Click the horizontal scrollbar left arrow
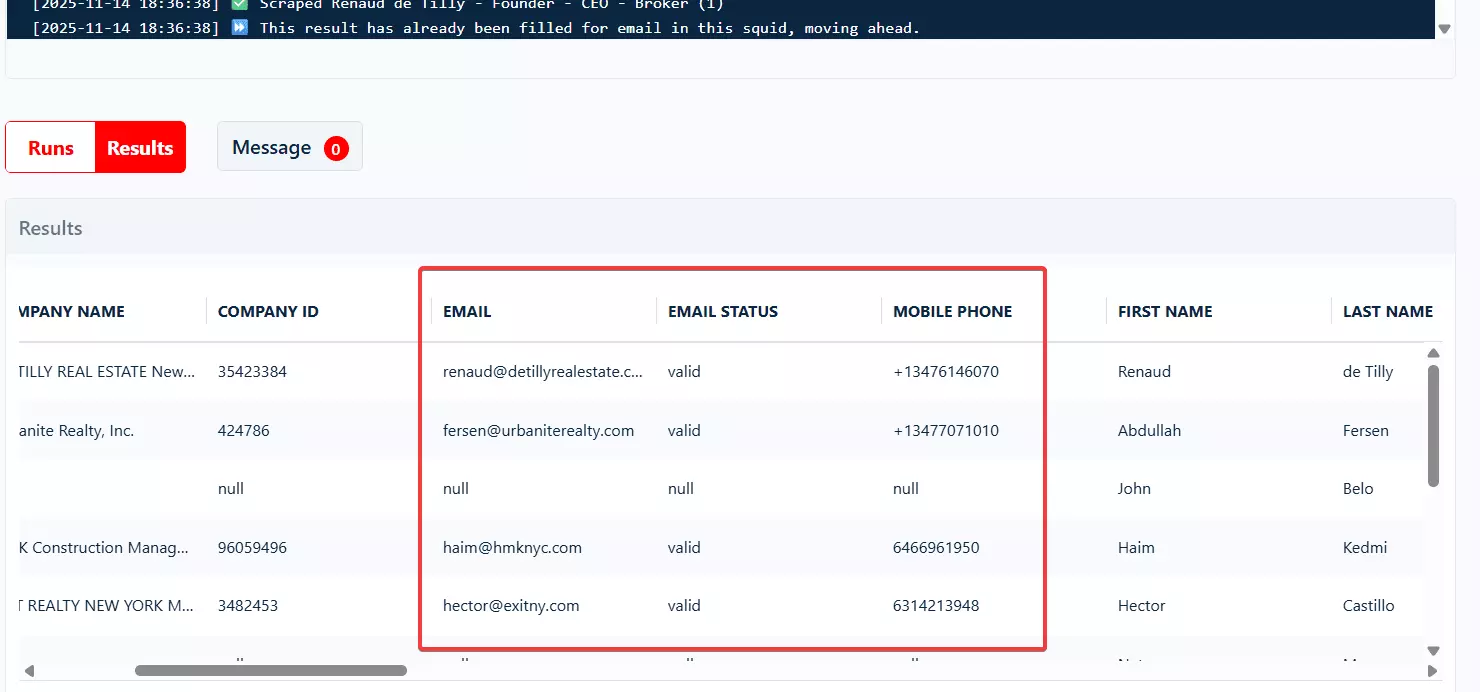Image resolution: width=1480 pixels, height=692 pixels. click(x=29, y=671)
